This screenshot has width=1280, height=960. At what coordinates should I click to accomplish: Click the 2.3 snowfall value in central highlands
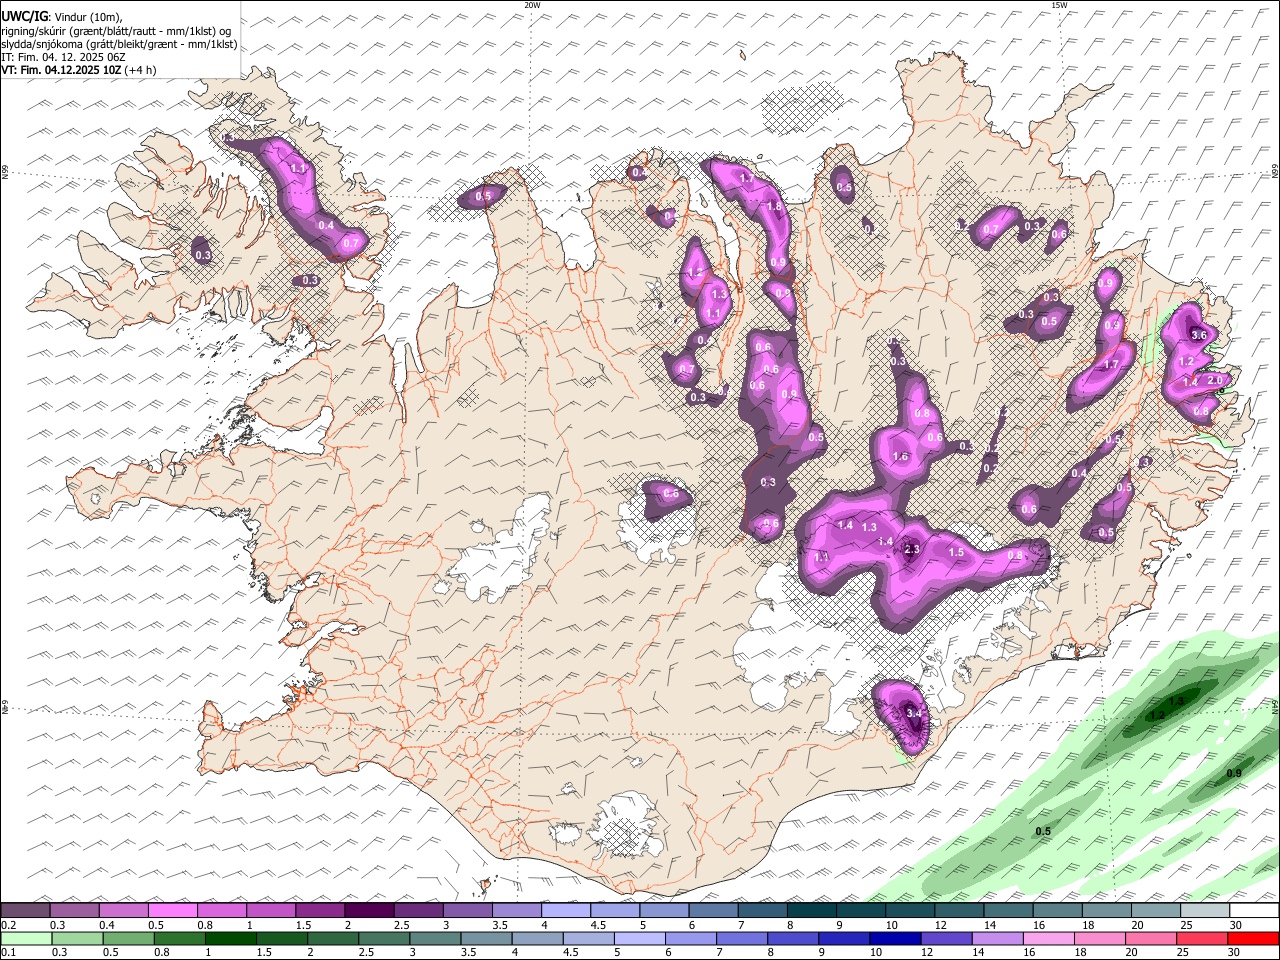911,549
